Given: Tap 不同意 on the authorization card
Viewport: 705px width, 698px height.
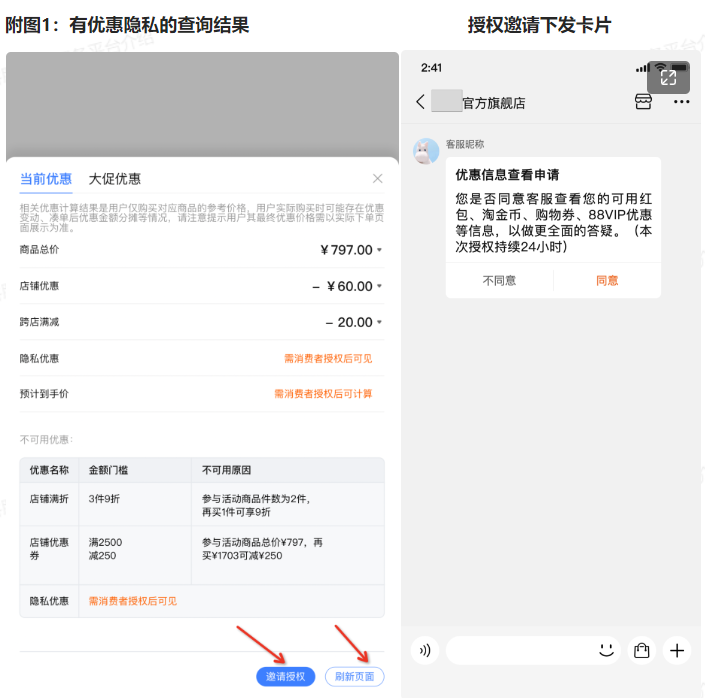Looking at the screenshot, I should tap(499, 281).
